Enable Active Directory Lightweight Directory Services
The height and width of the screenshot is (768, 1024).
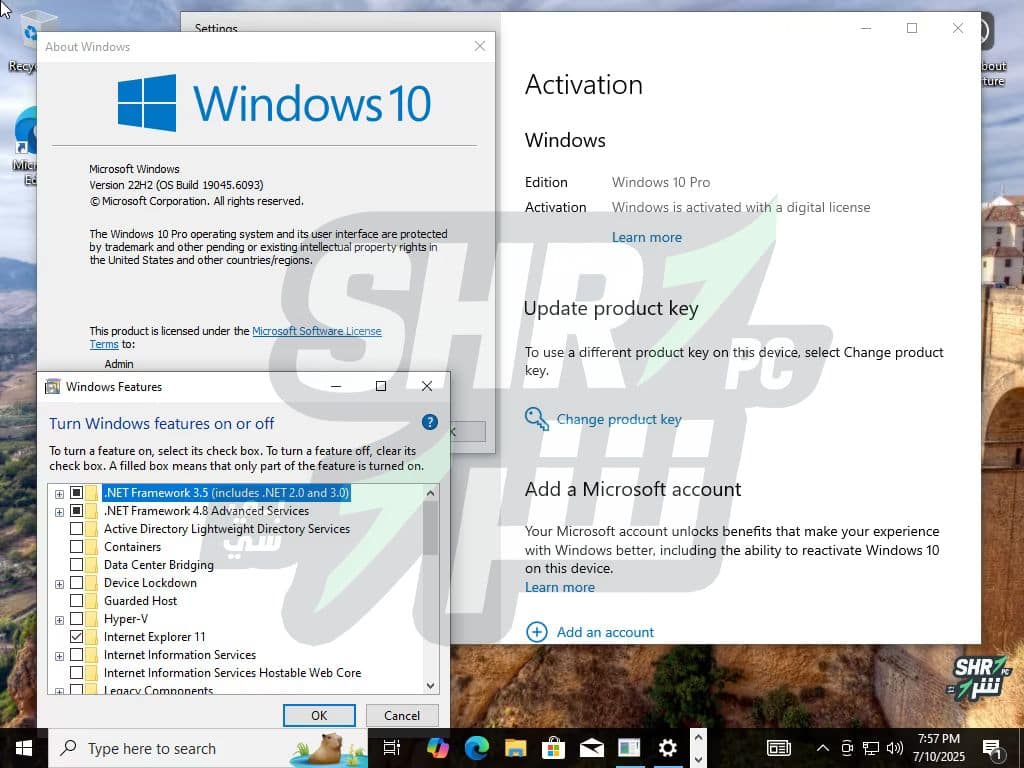coord(76,528)
